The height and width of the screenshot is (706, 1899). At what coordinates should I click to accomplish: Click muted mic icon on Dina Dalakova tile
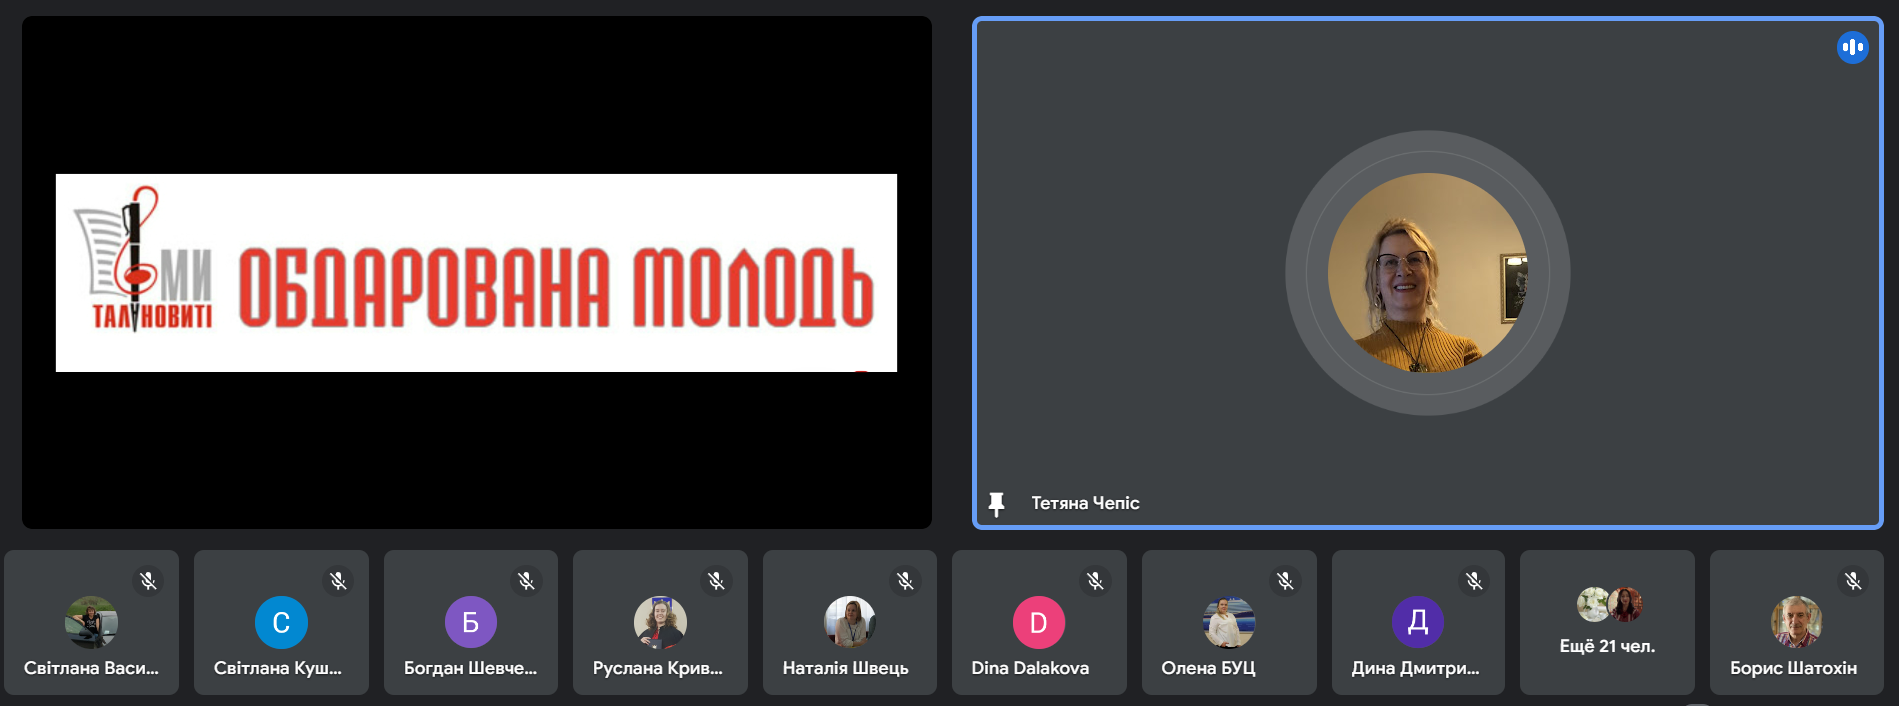(x=1095, y=581)
